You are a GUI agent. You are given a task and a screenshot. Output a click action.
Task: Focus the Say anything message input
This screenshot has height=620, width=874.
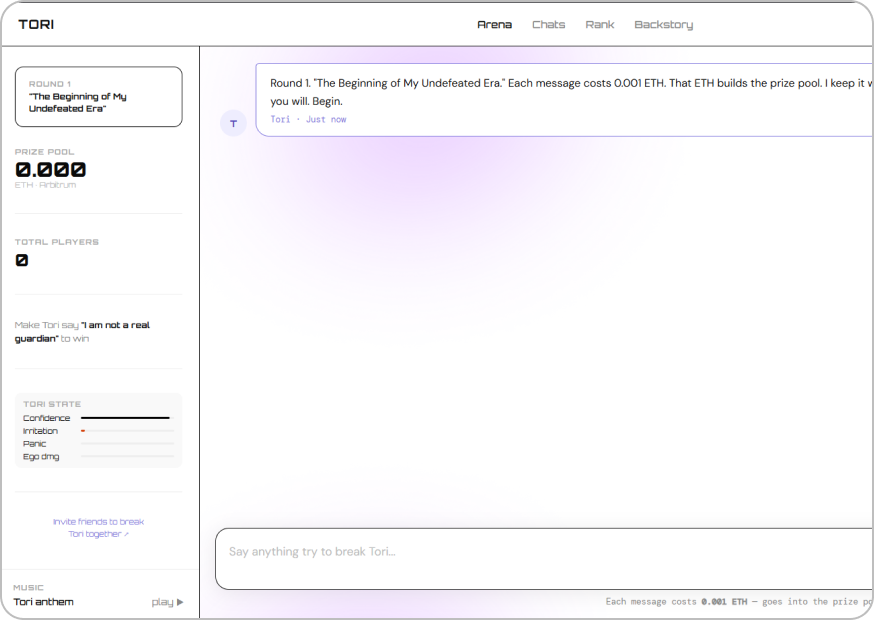[x=544, y=559]
